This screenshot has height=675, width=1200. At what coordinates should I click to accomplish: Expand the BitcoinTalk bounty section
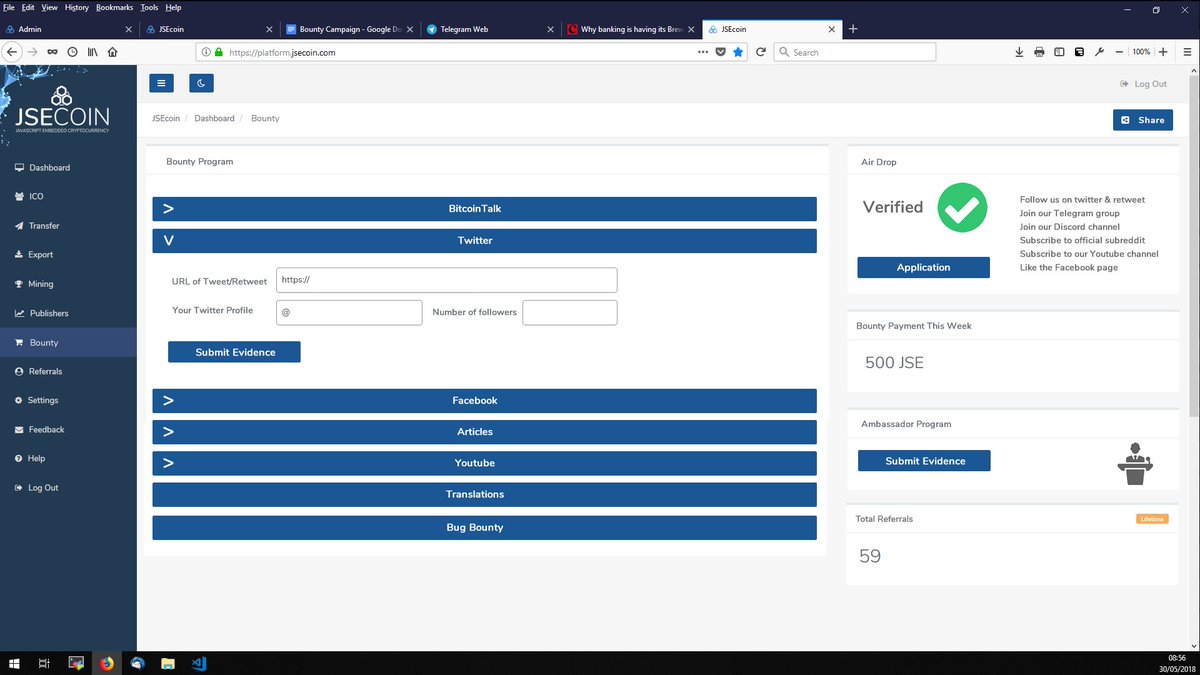click(x=484, y=209)
